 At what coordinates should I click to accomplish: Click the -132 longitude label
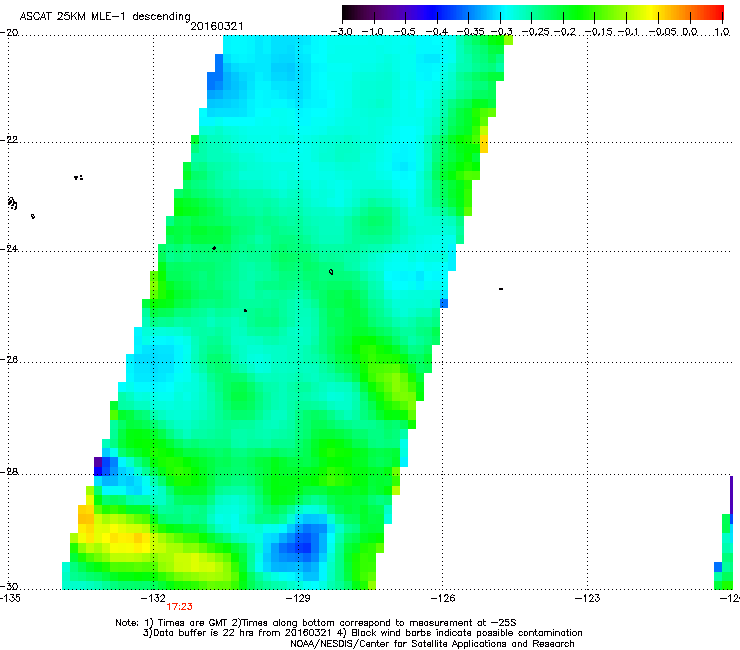[153, 598]
